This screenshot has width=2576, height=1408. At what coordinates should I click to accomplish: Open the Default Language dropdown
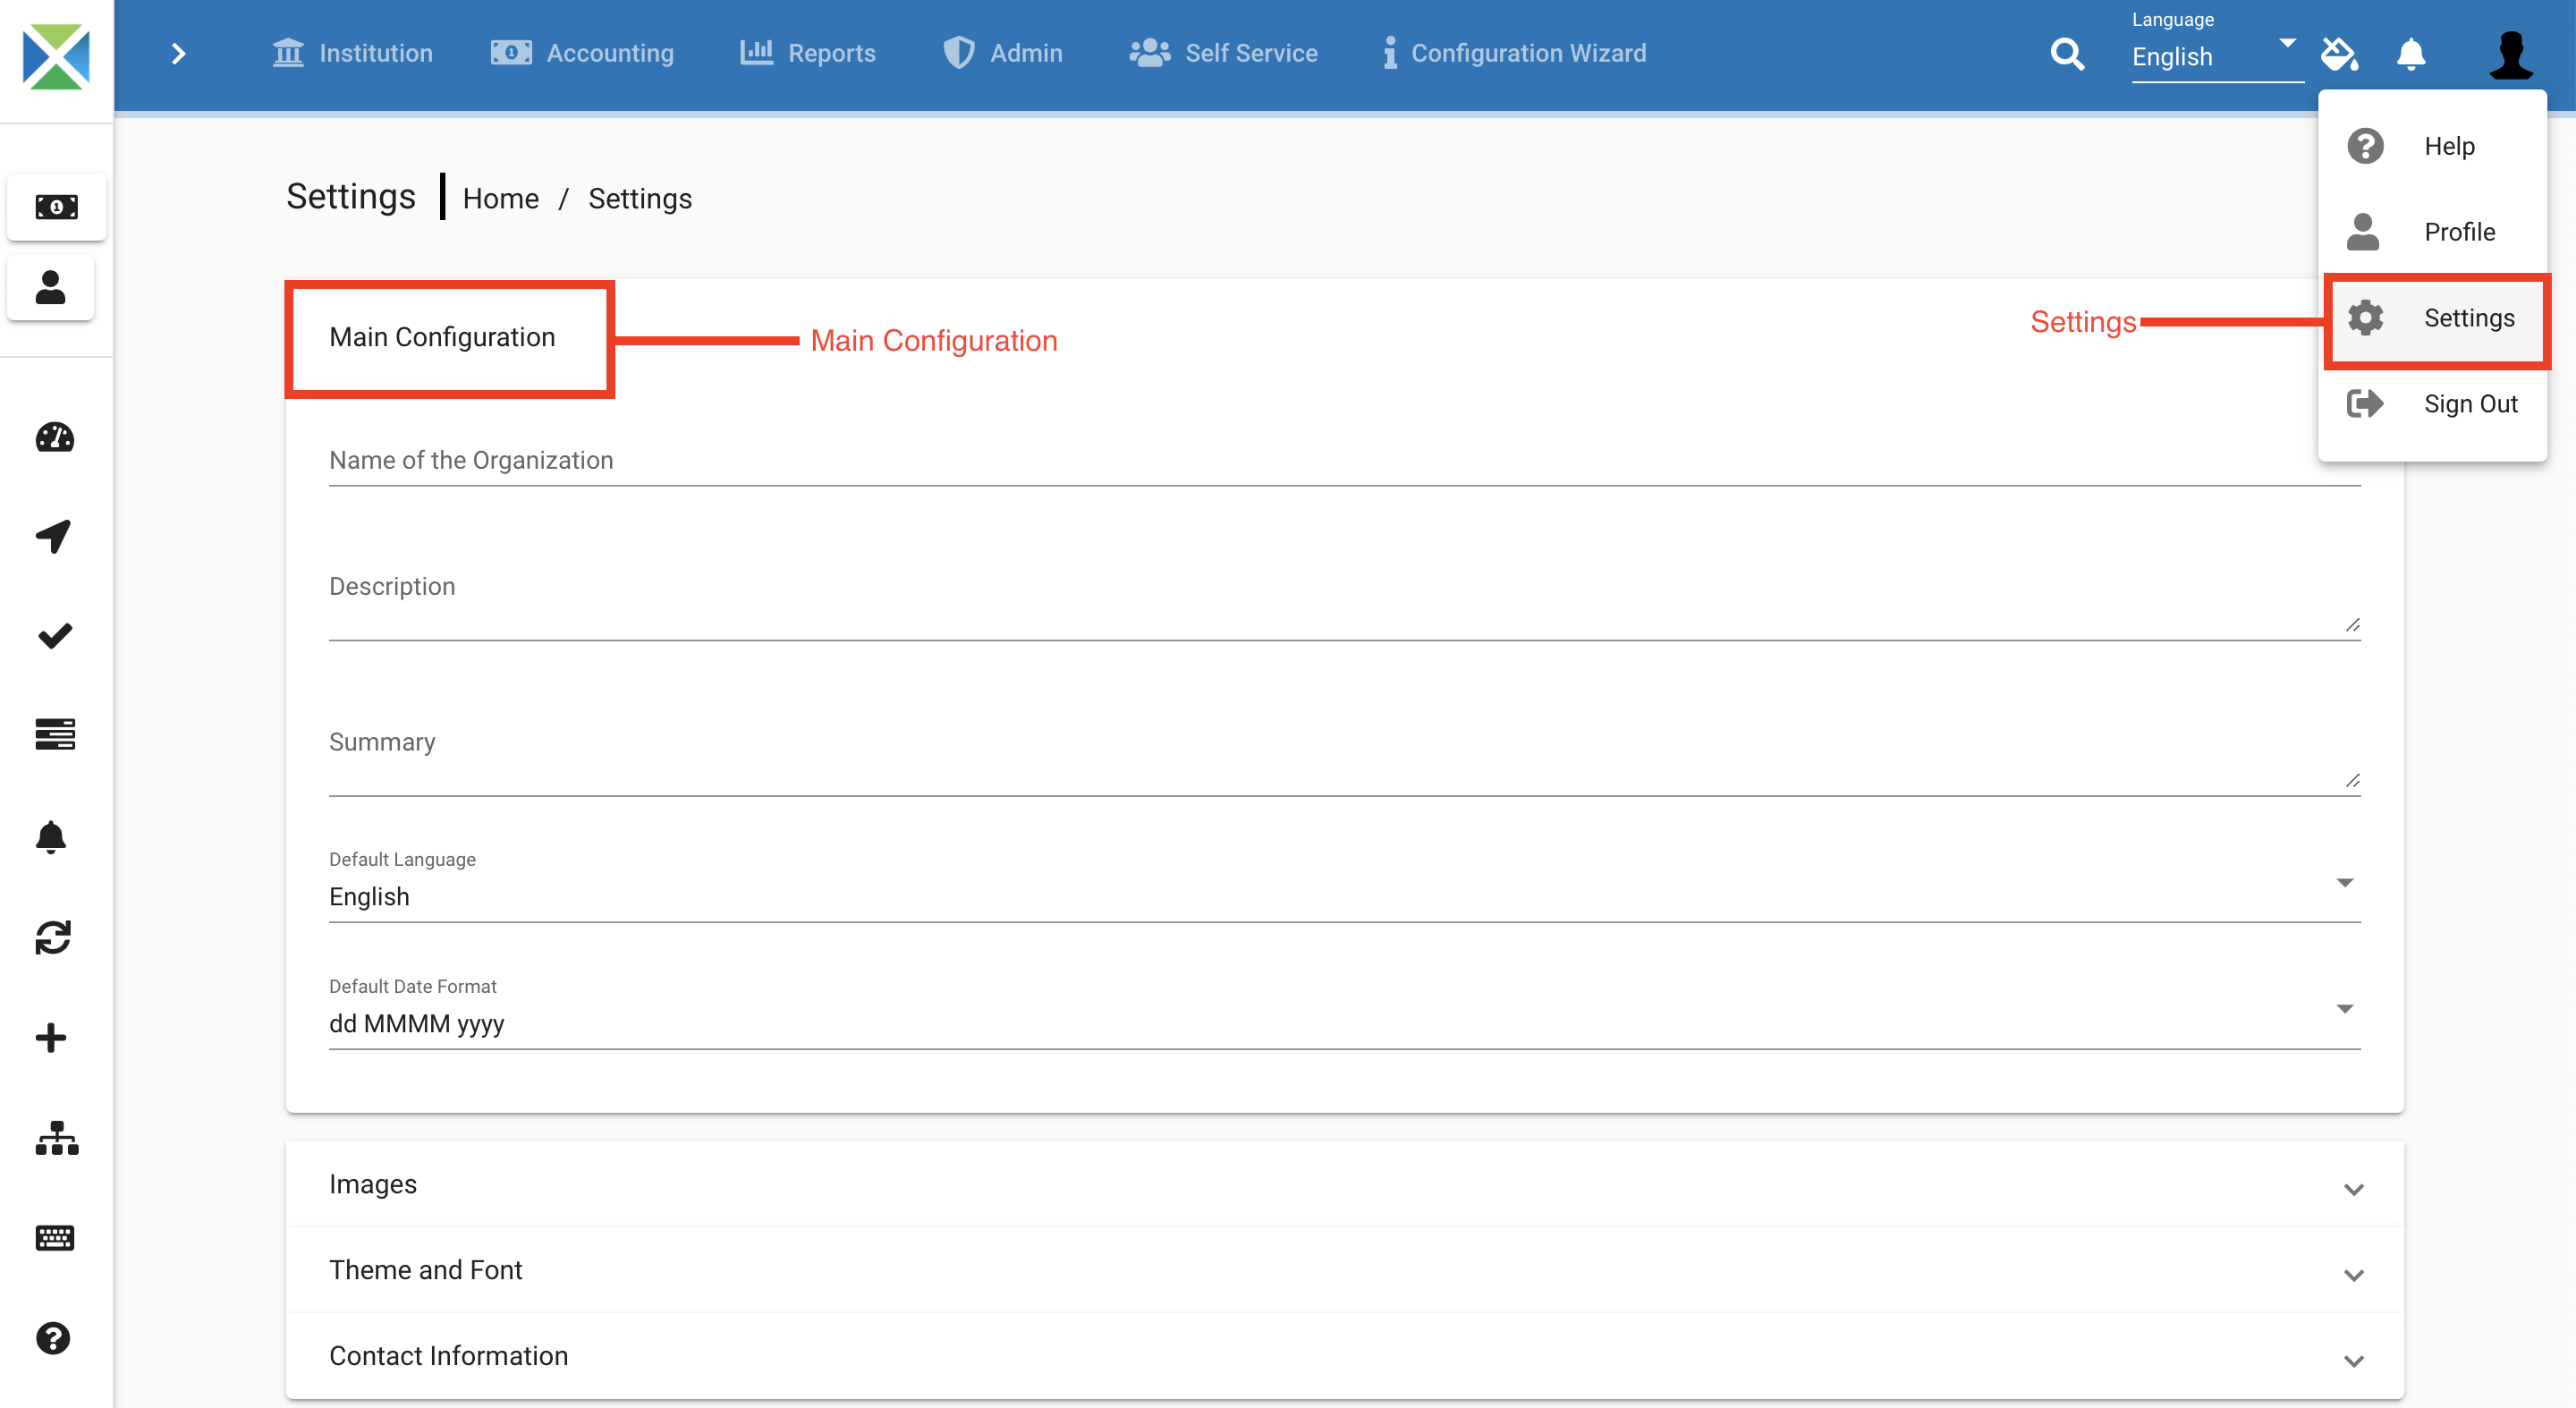coord(1344,896)
